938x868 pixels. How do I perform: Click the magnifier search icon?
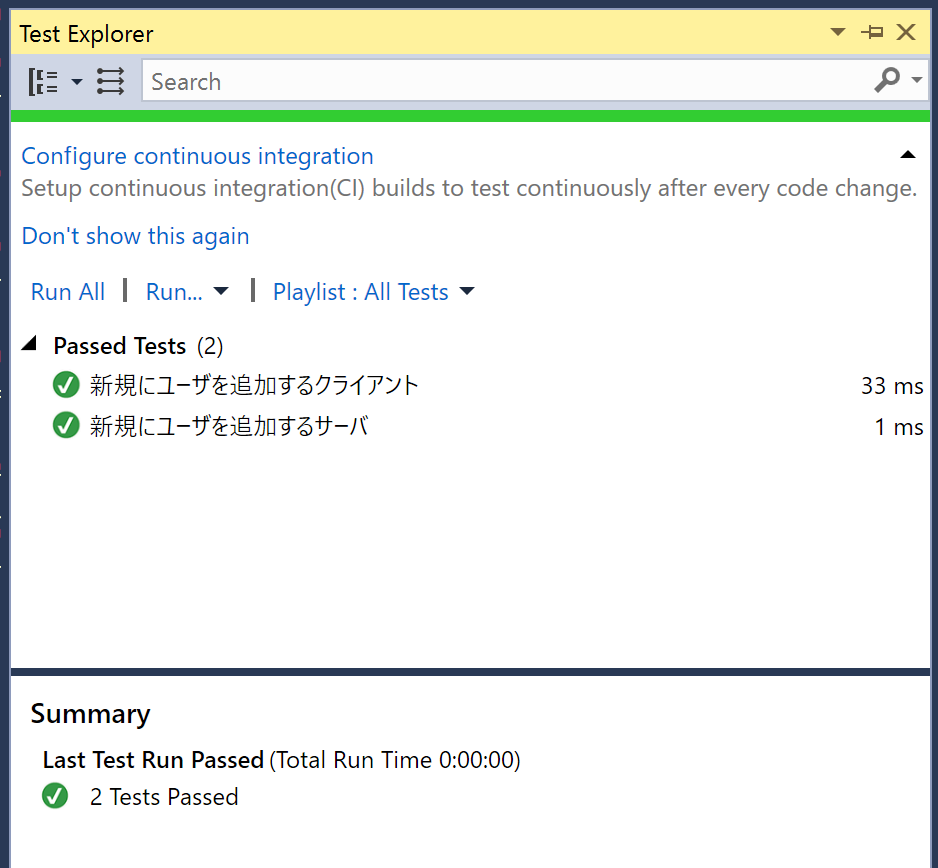click(887, 80)
